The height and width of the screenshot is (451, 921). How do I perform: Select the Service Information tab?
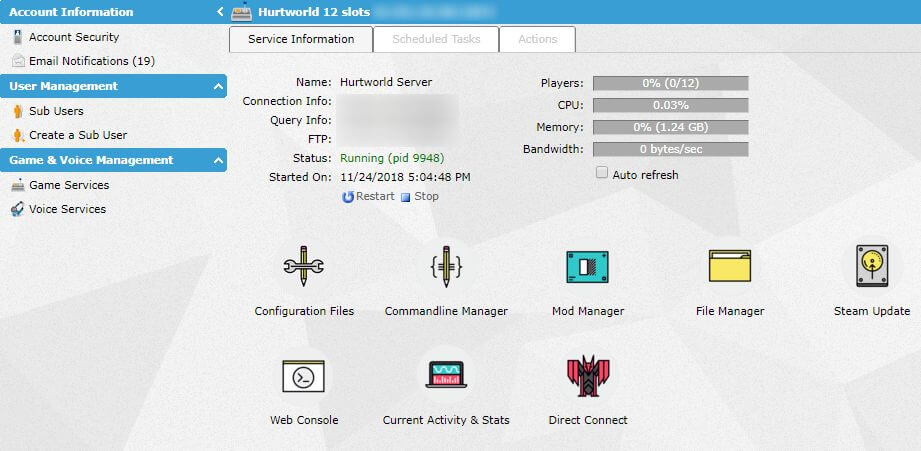click(301, 39)
